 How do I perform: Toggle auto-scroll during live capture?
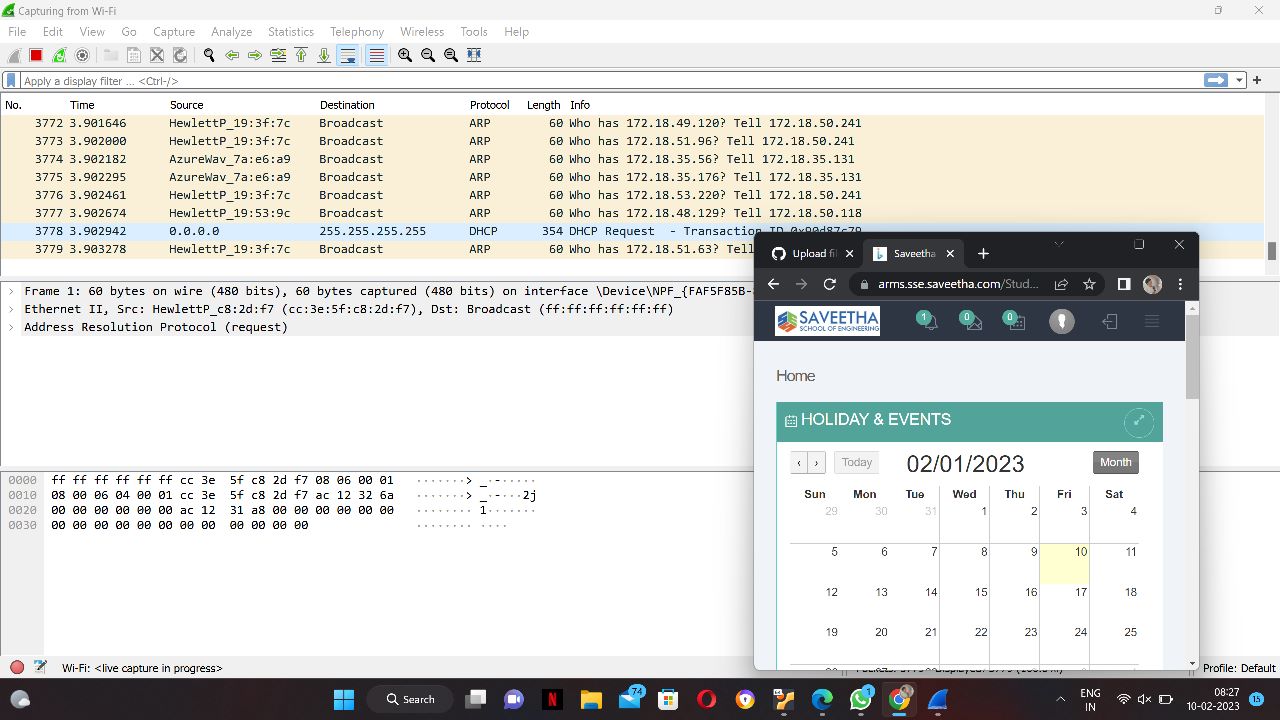(x=350, y=55)
